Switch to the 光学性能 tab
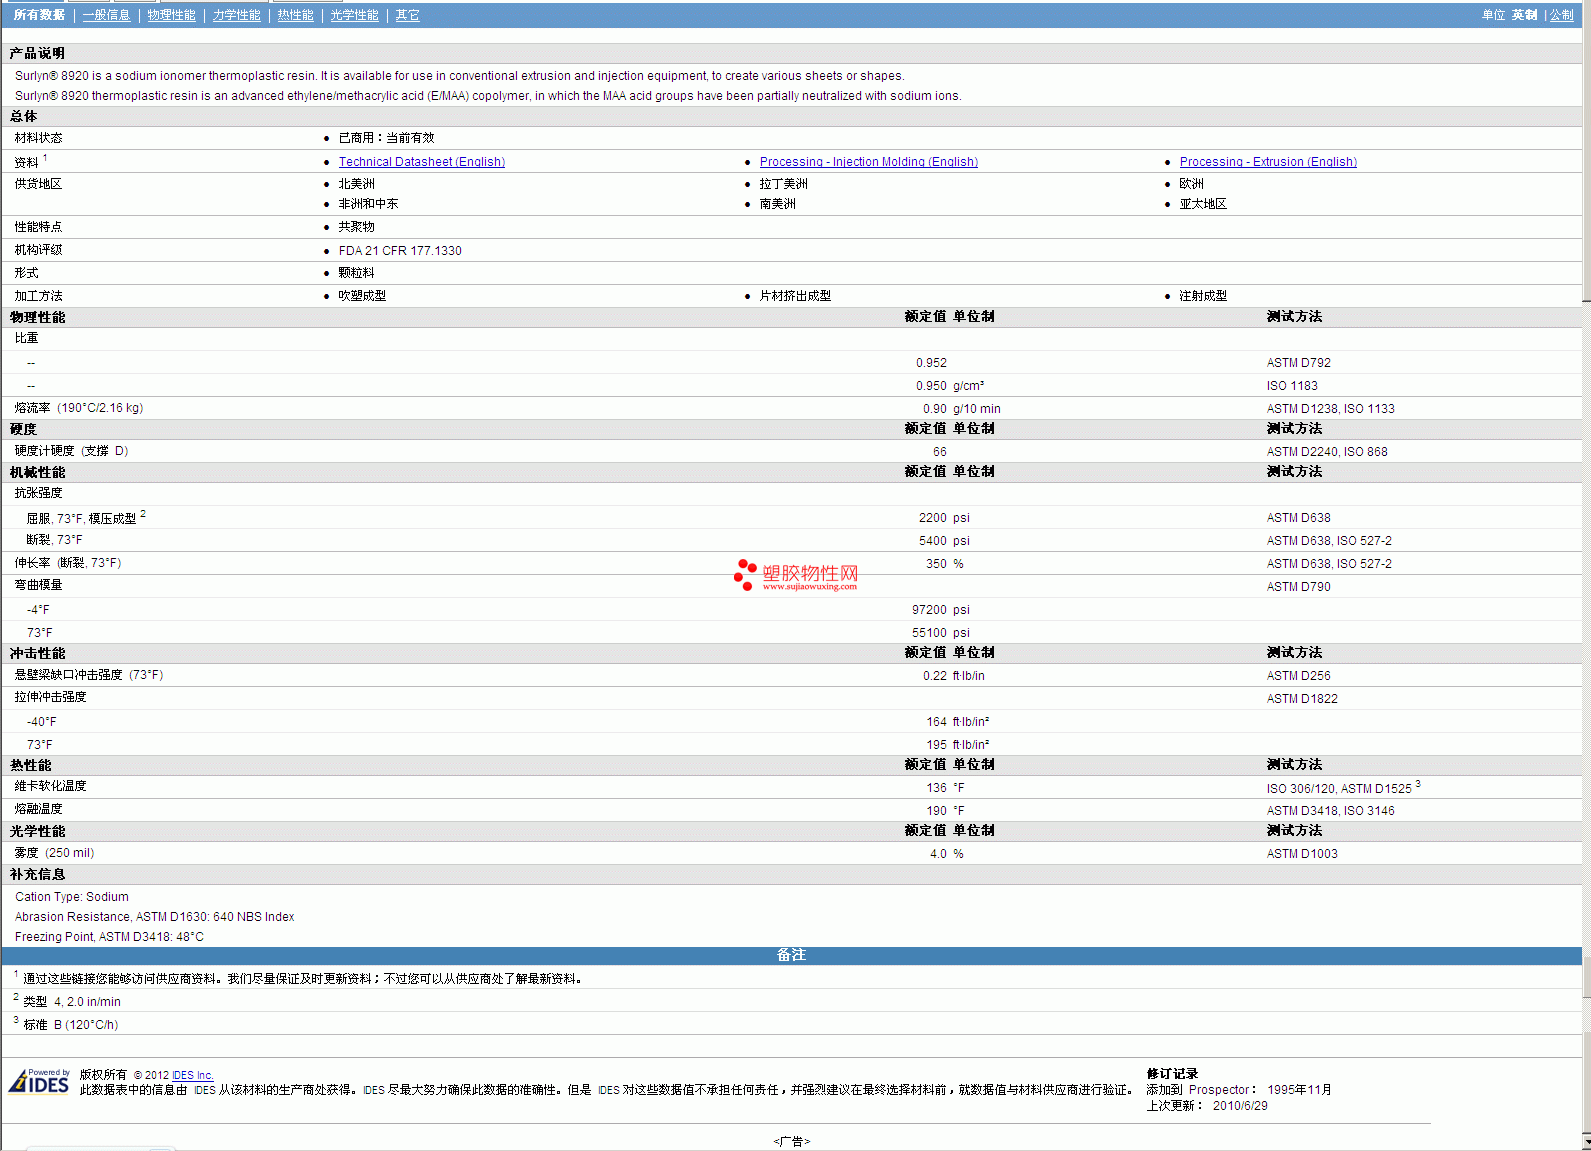The image size is (1591, 1151). (x=354, y=15)
